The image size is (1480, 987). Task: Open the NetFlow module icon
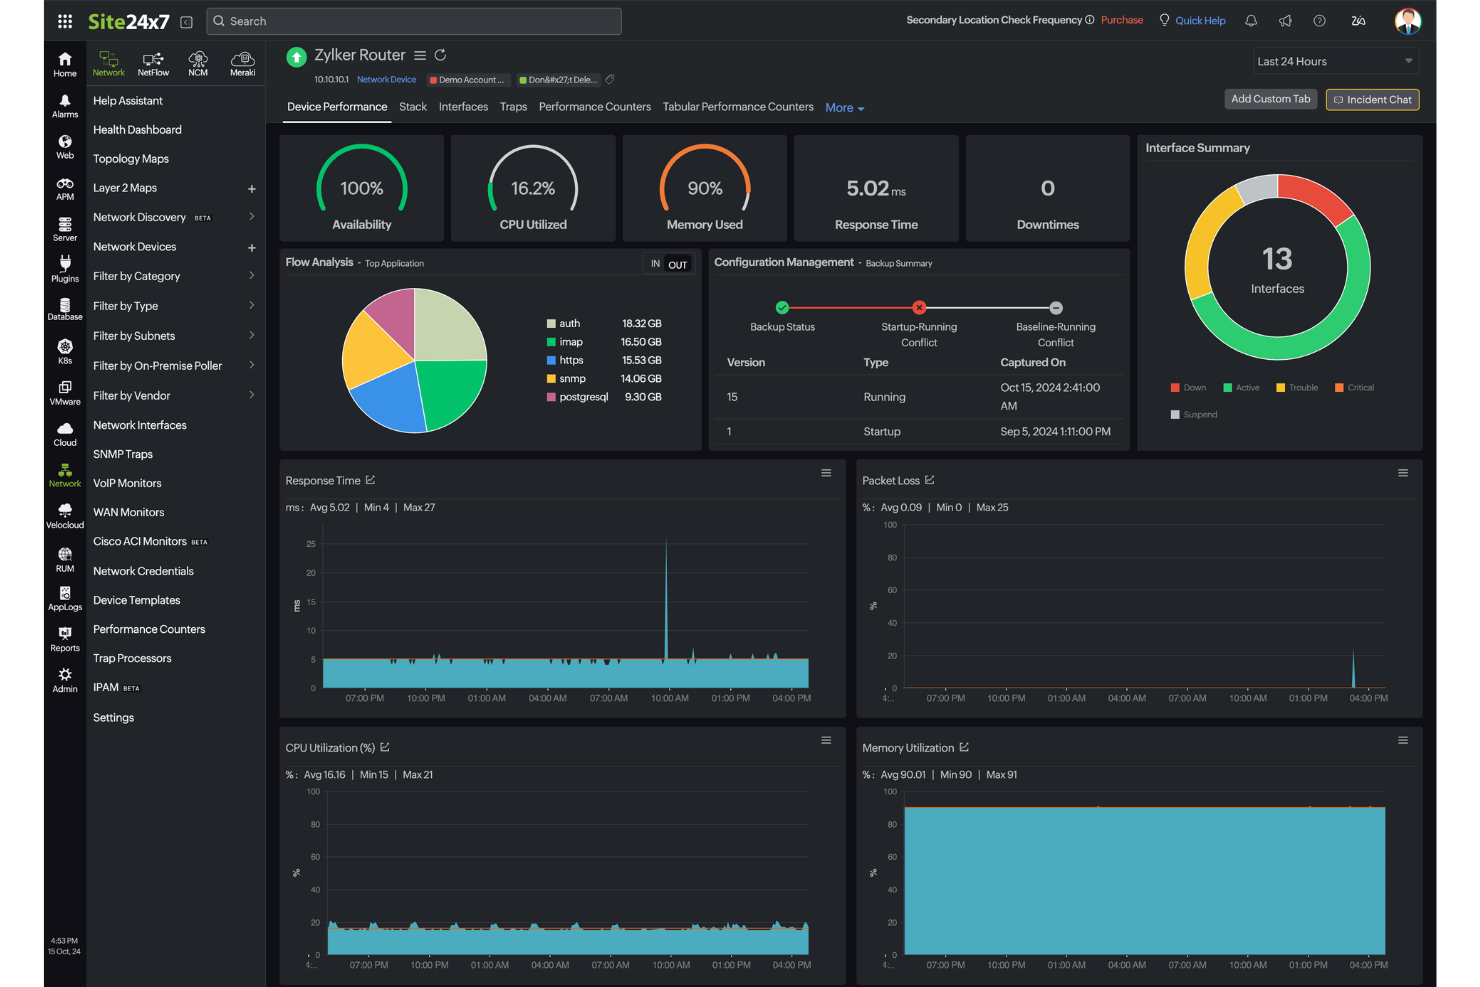click(x=153, y=63)
